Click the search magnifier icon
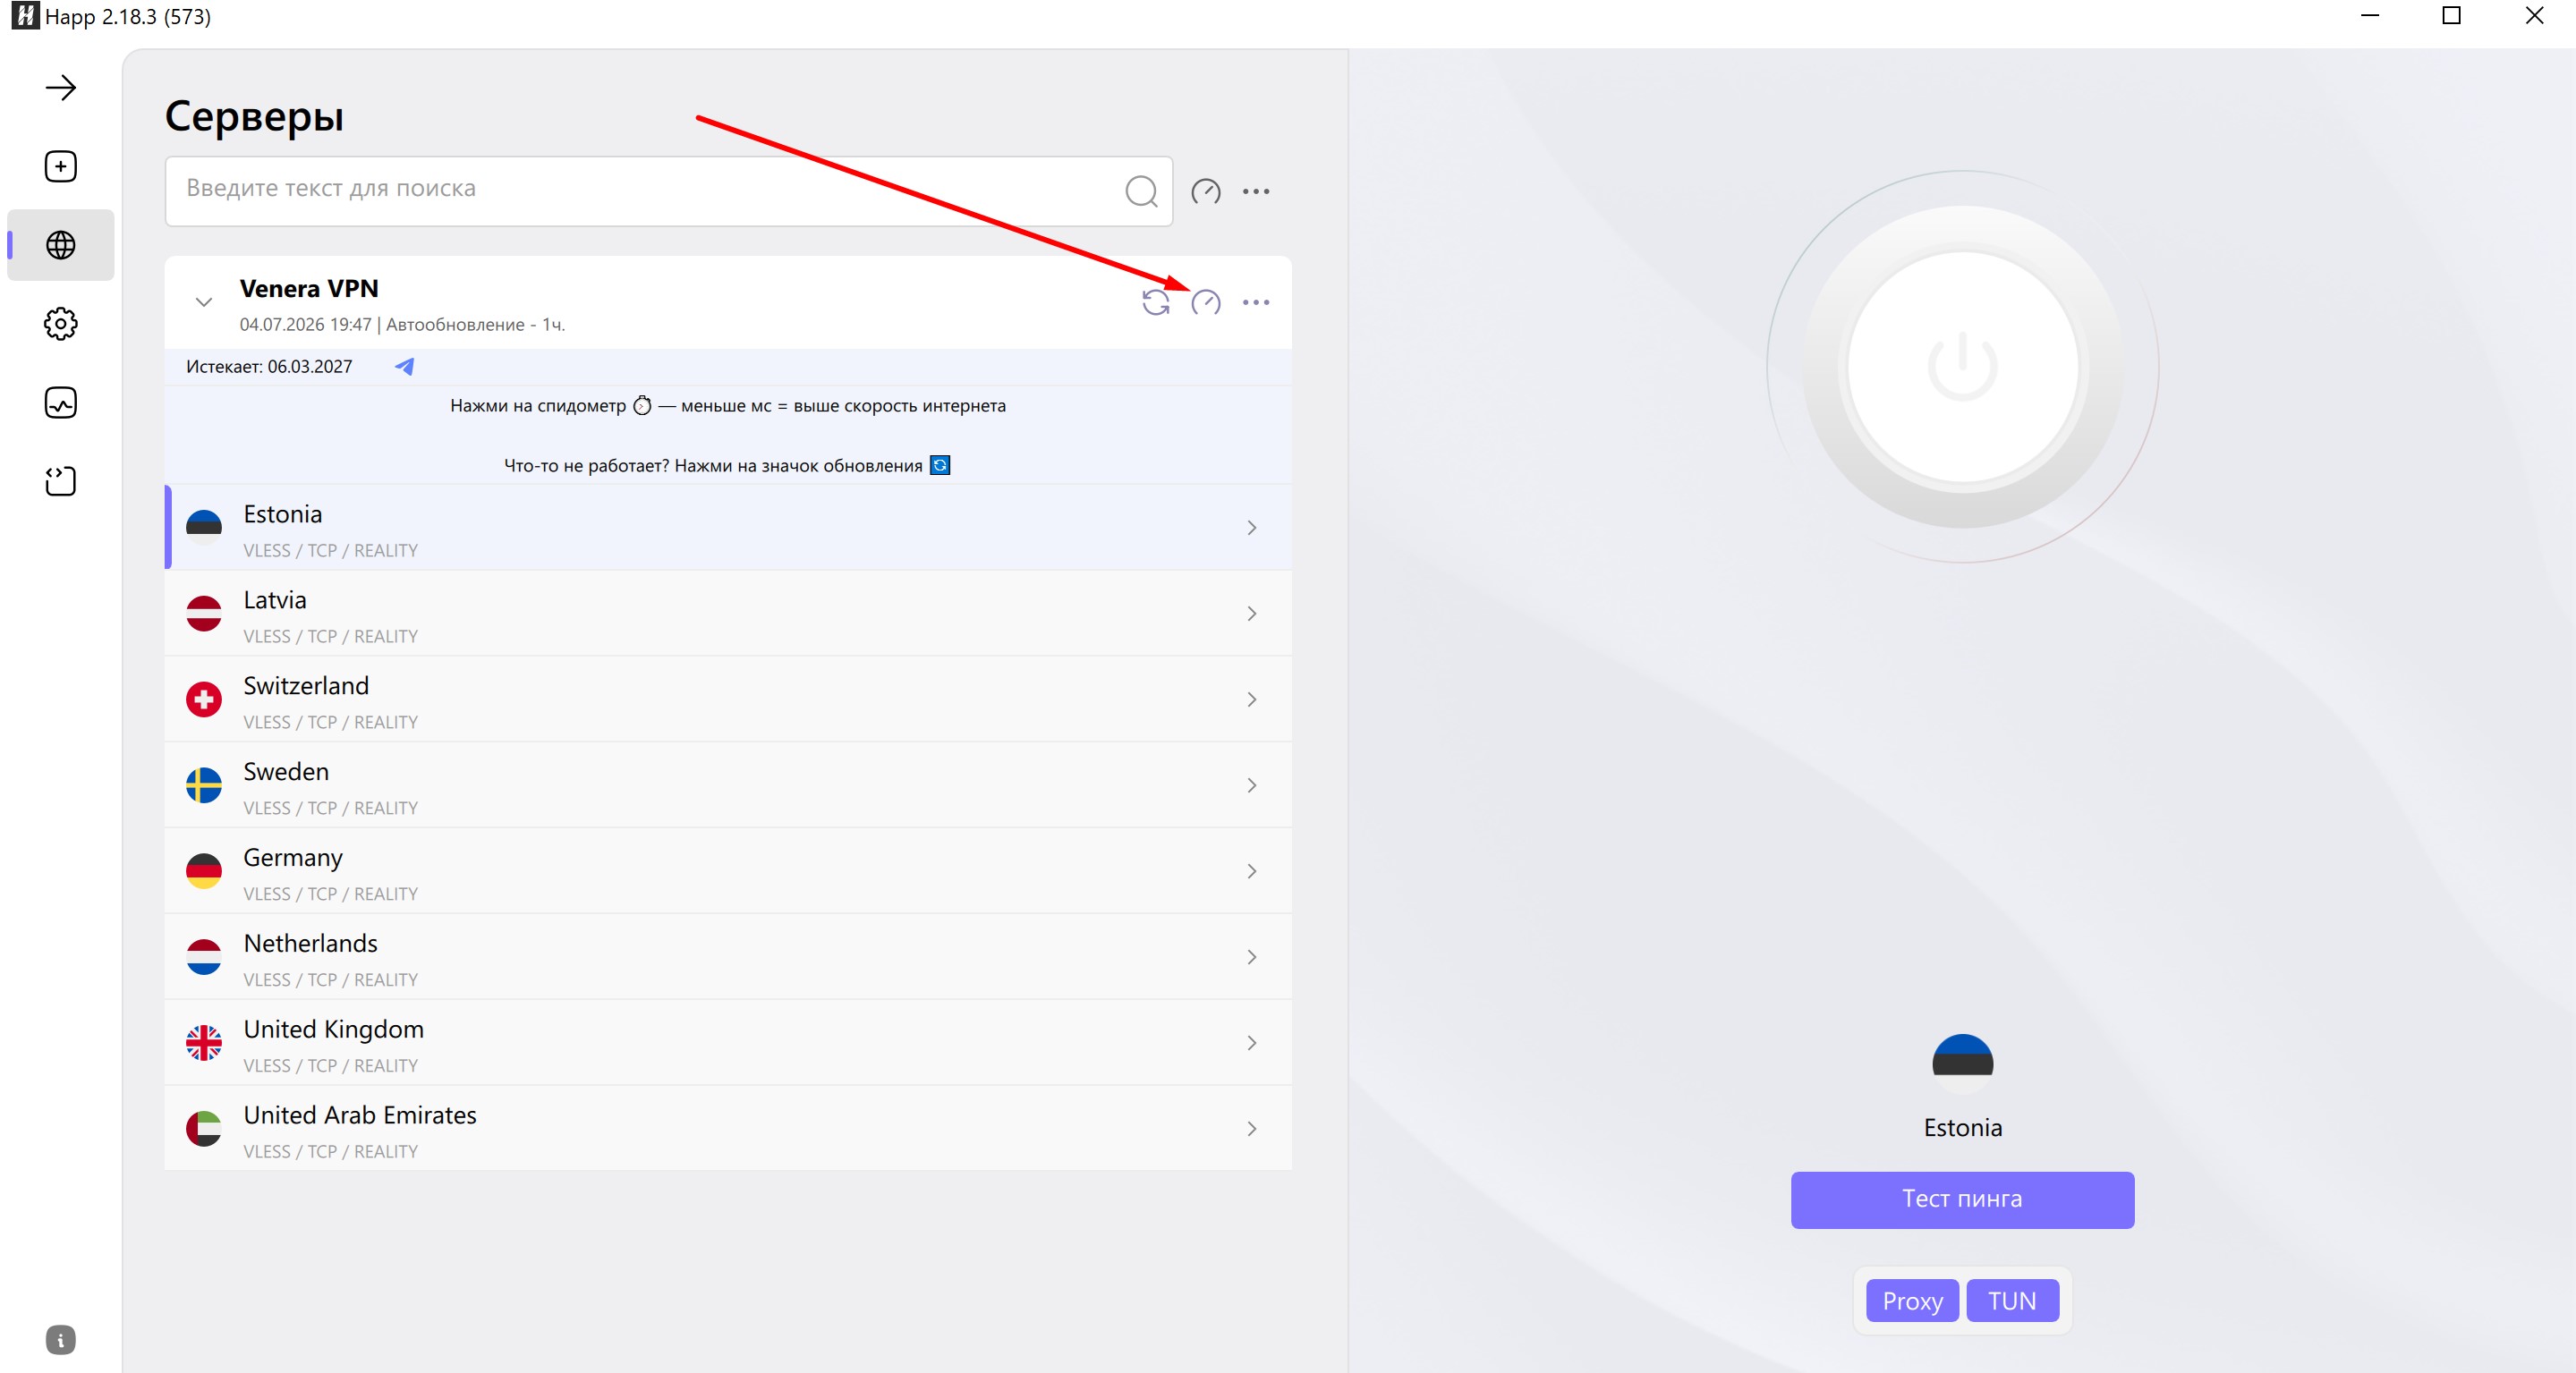This screenshot has width=2576, height=1373. [1141, 191]
